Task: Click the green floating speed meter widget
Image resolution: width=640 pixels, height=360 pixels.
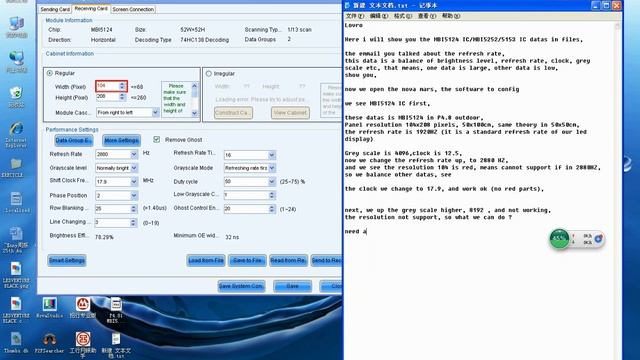Action: tap(559, 239)
